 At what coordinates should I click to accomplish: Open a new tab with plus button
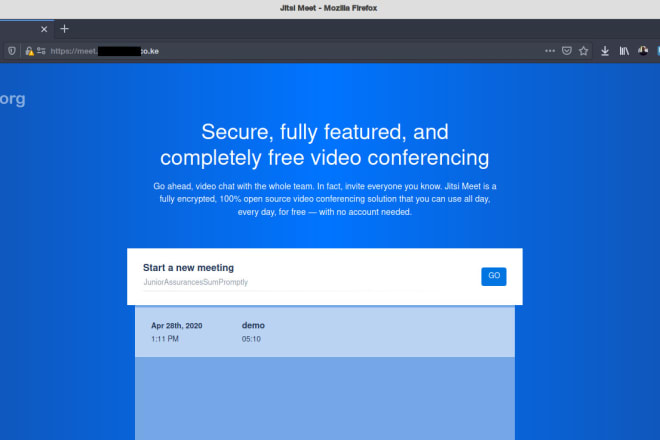(64, 29)
